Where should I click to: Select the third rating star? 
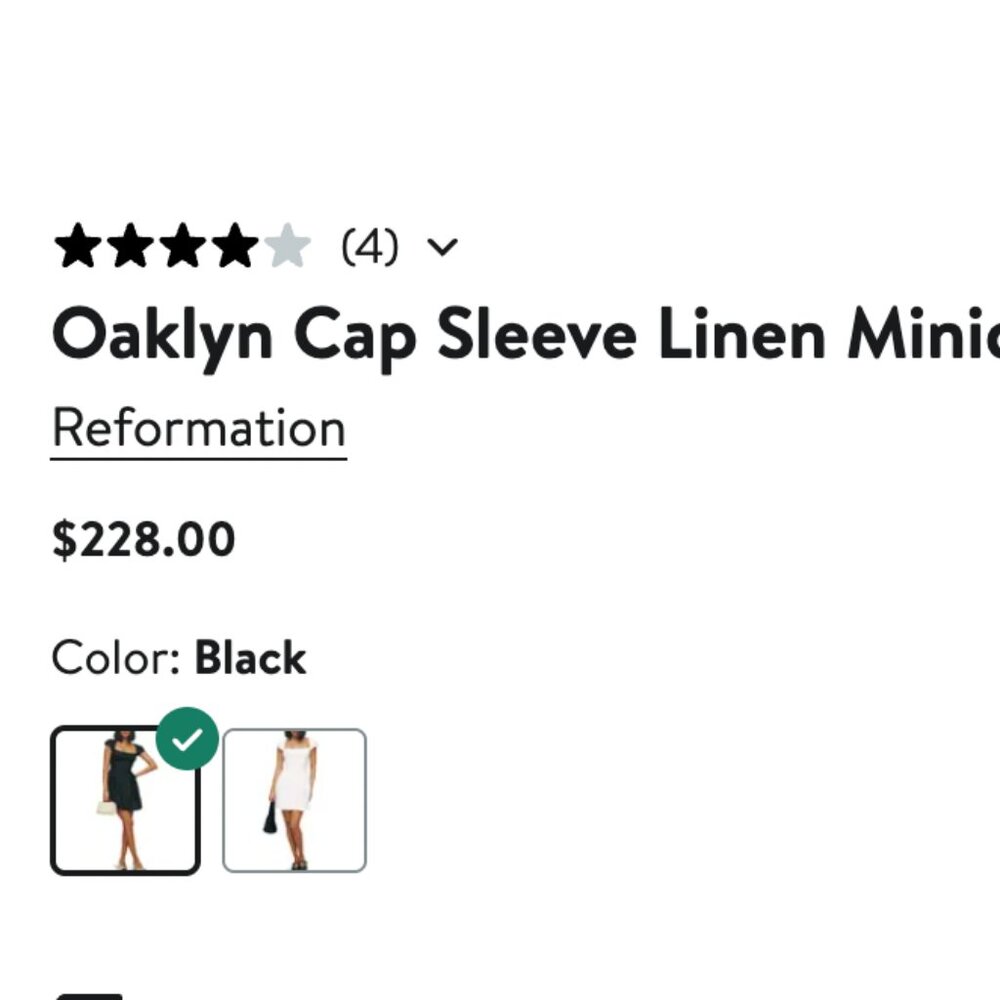click(x=184, y=246)
